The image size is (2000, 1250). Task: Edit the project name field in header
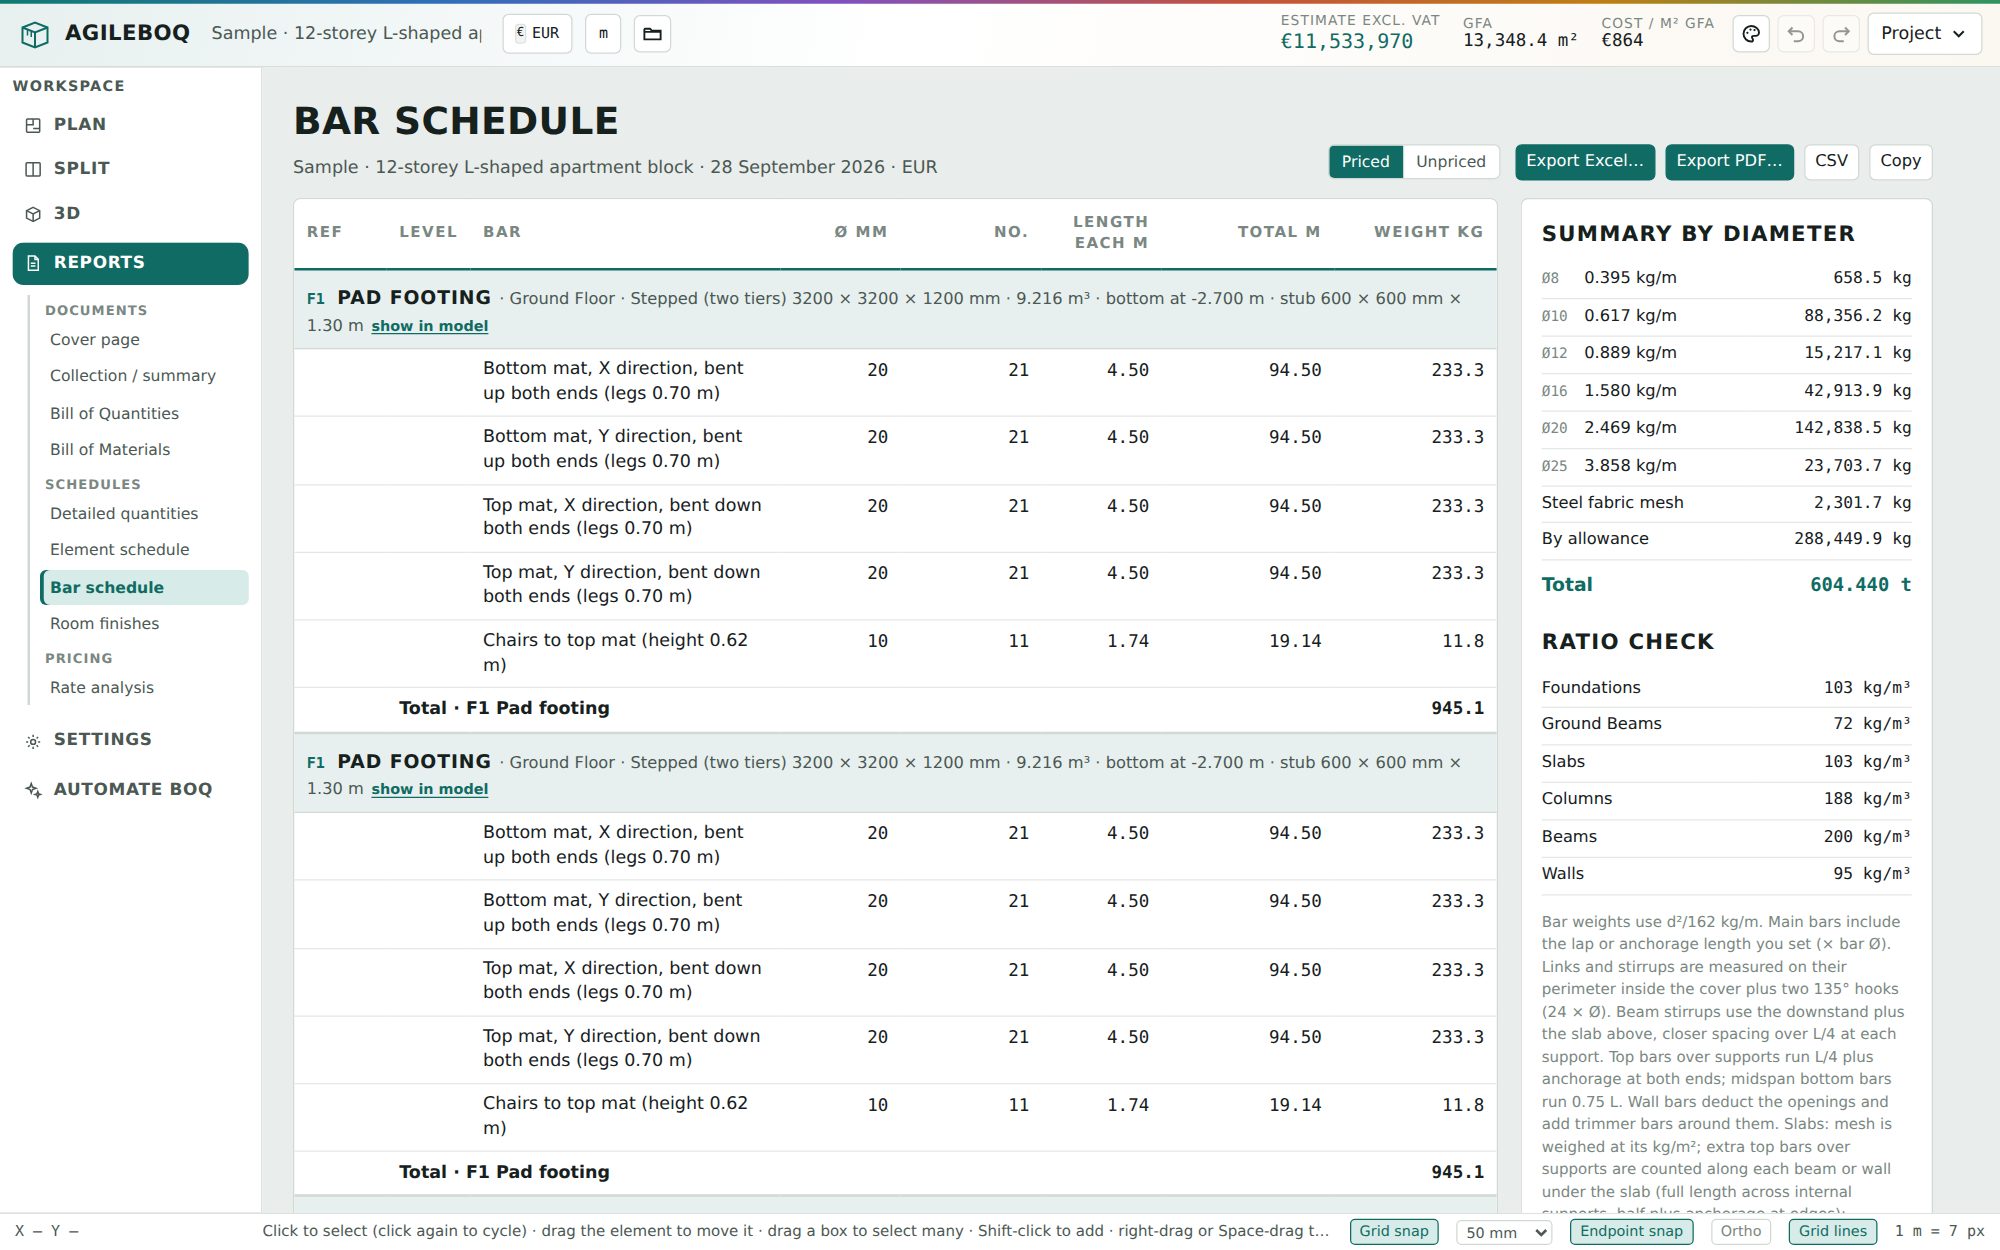pos(346,34)
